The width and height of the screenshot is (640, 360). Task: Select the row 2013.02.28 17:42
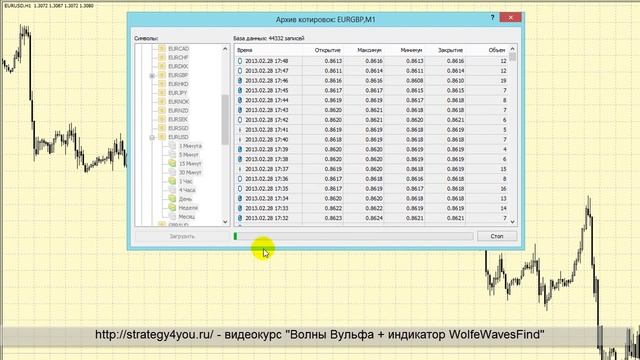click(x=372, y=120)
